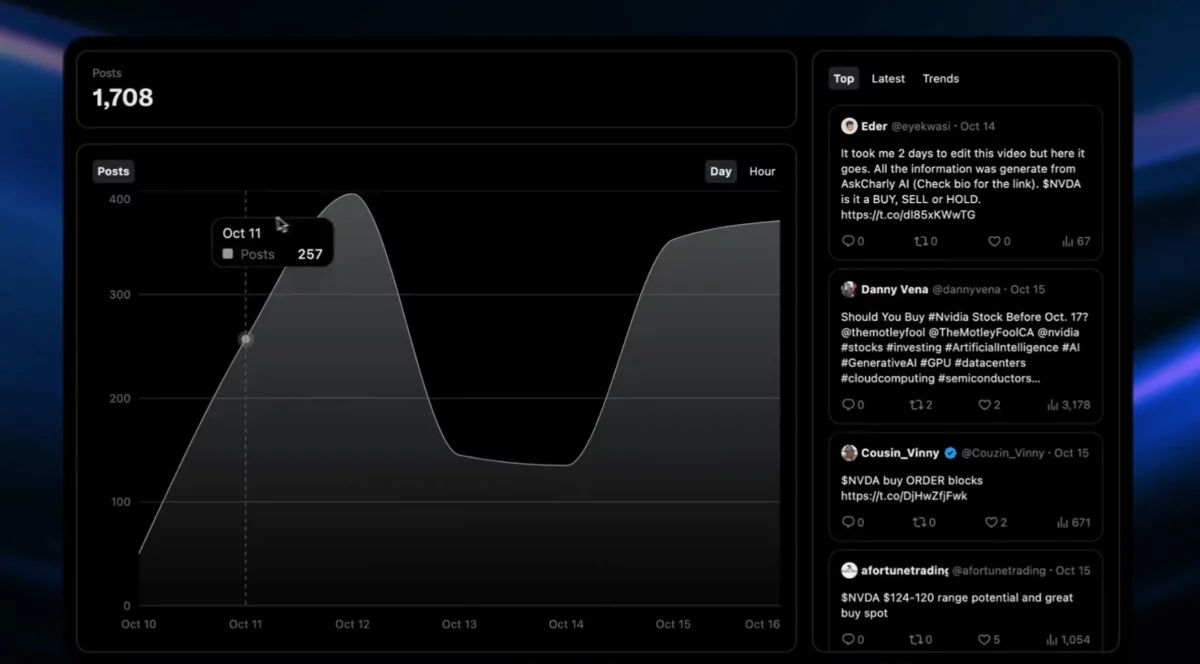Click reply icon on afortunetrading's post
This screenshot has height=664, width=1200.
point(848,639)
